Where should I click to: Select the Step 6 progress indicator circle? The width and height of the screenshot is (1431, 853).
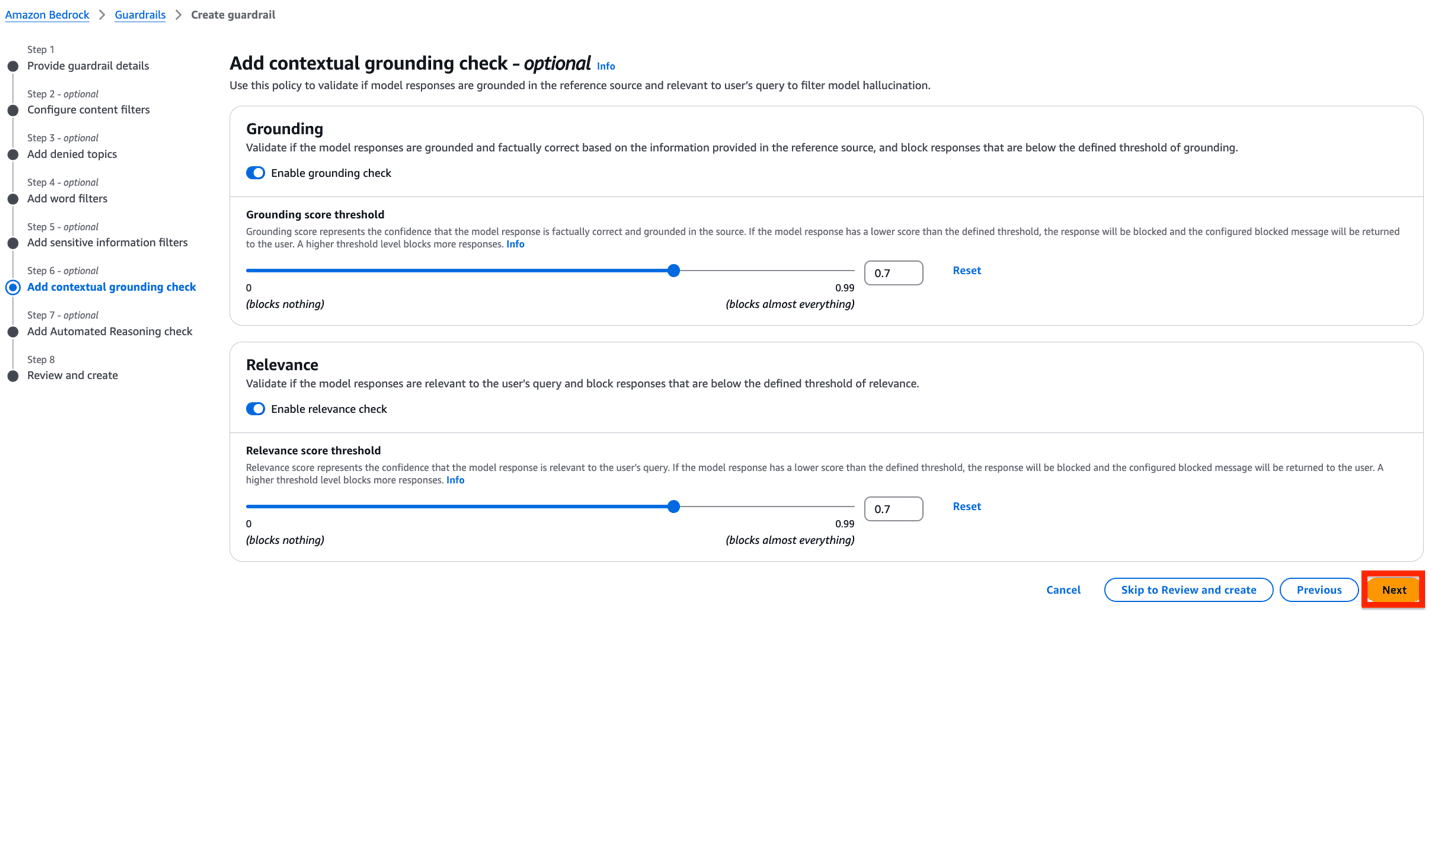pos(11,287)
